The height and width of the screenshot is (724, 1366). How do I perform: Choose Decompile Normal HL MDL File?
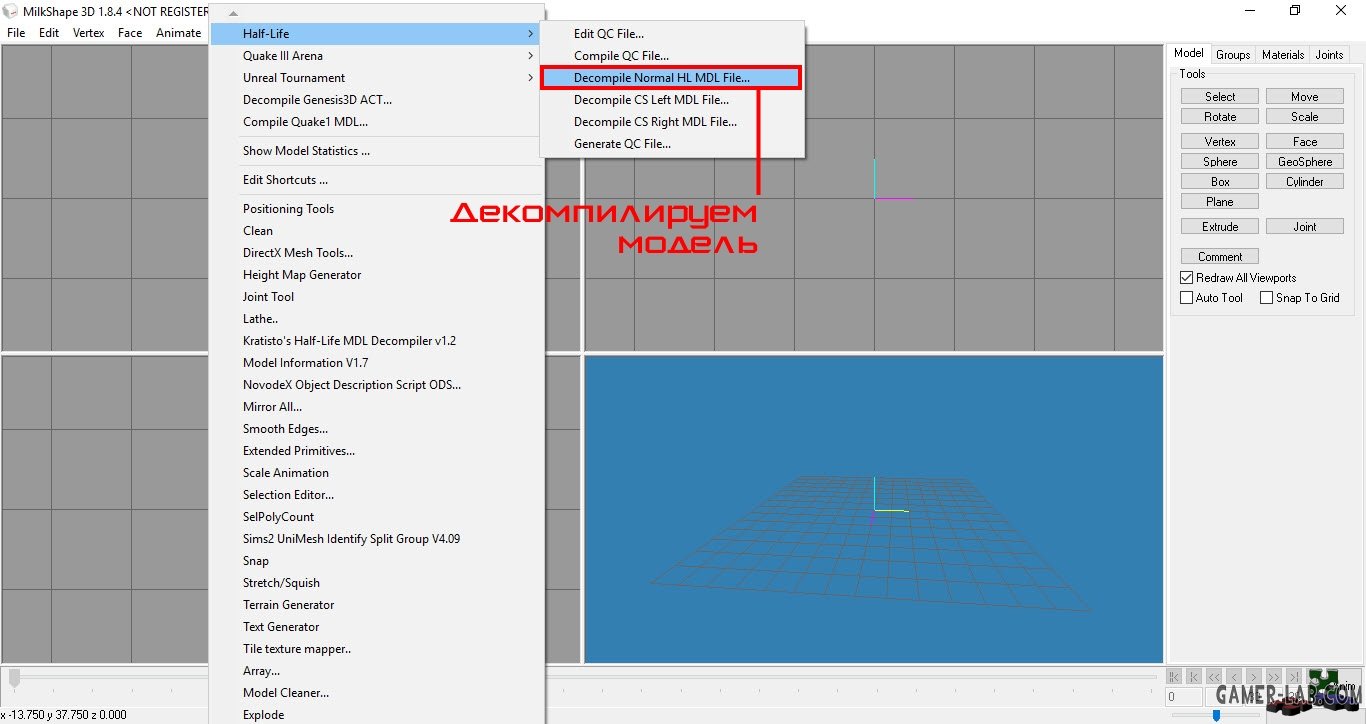tap(671, 78)
